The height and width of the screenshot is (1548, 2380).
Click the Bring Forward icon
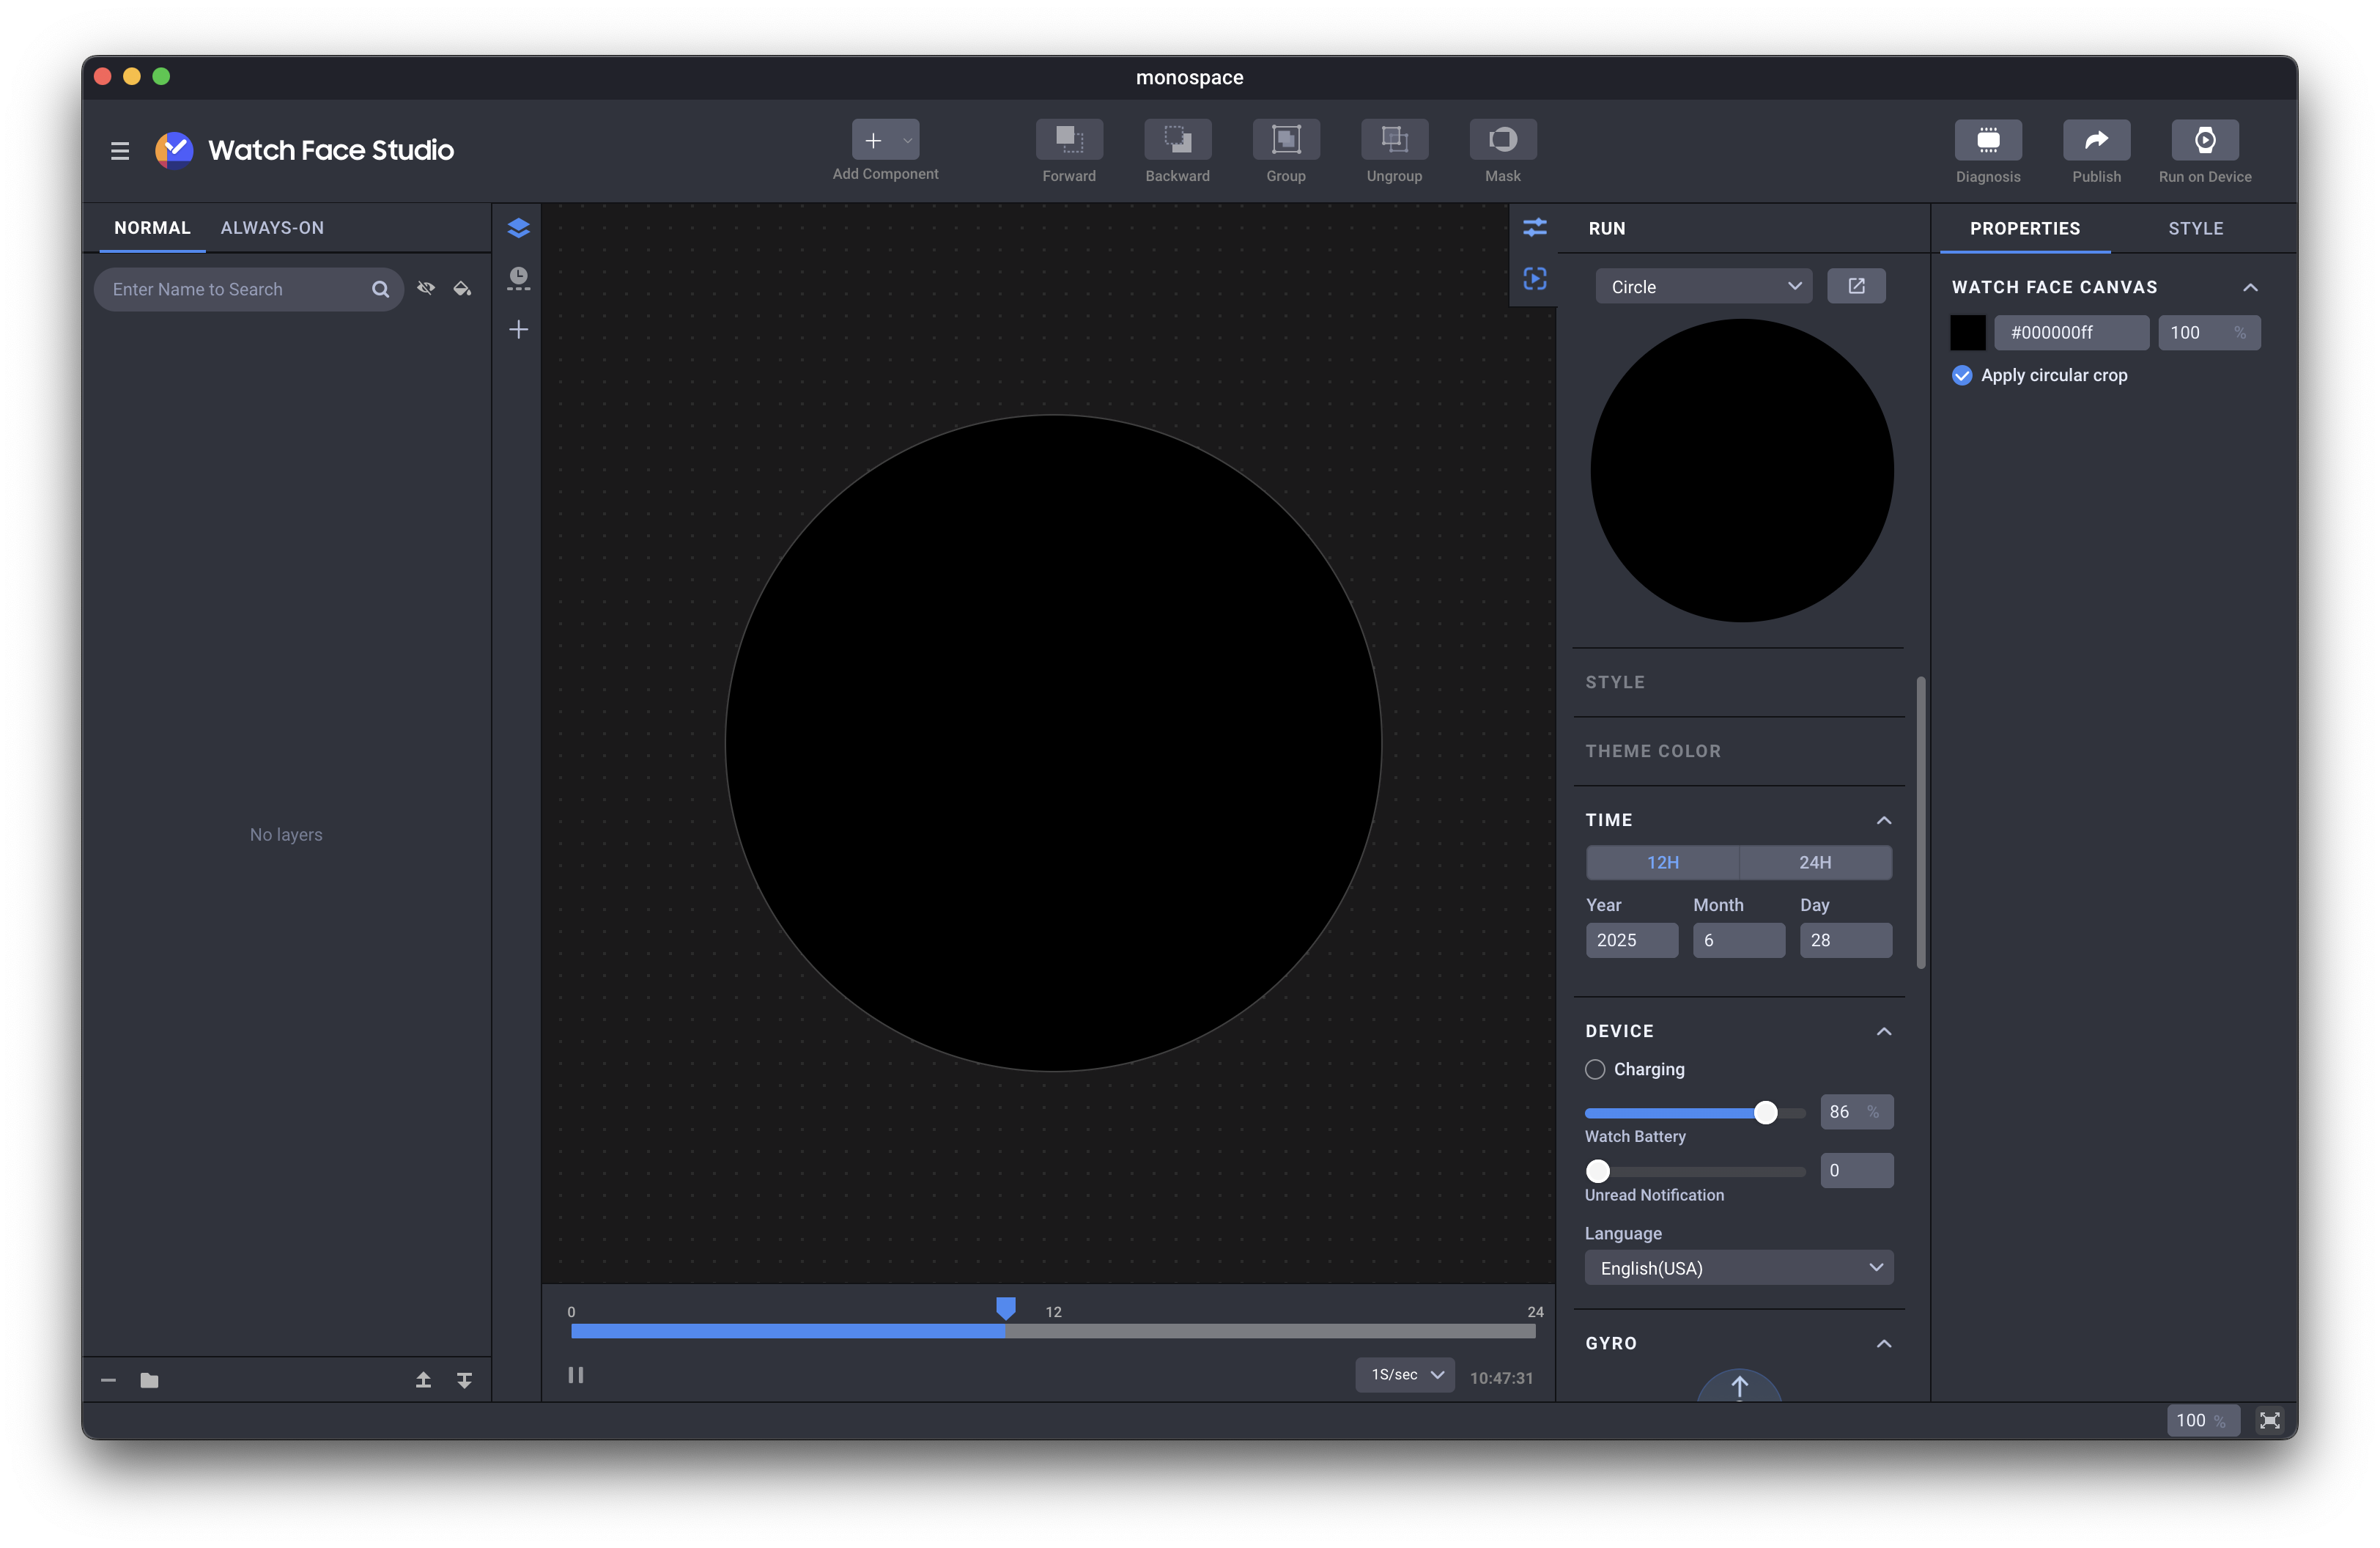coord(1068,140)
